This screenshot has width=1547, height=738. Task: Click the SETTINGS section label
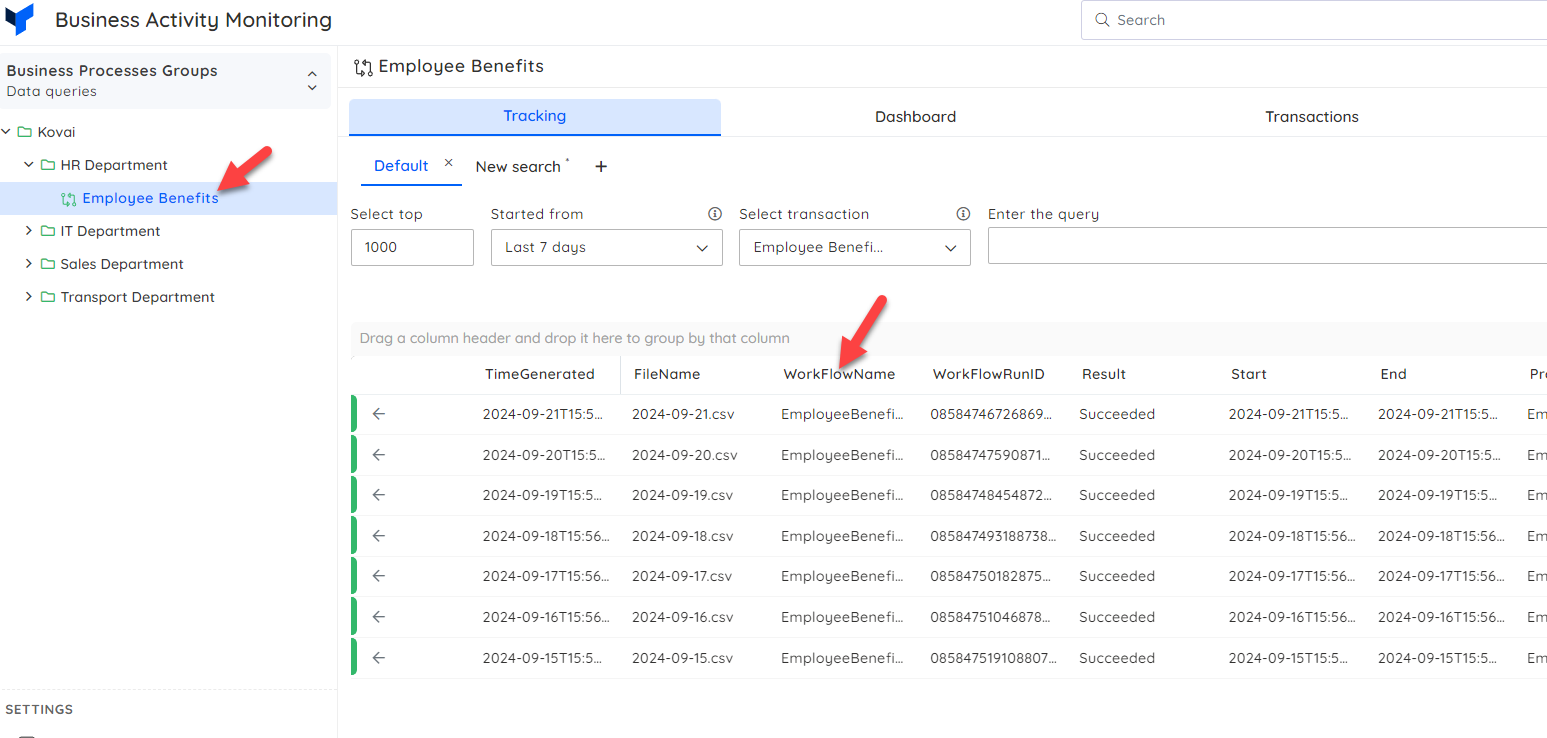tap(39, 710)
